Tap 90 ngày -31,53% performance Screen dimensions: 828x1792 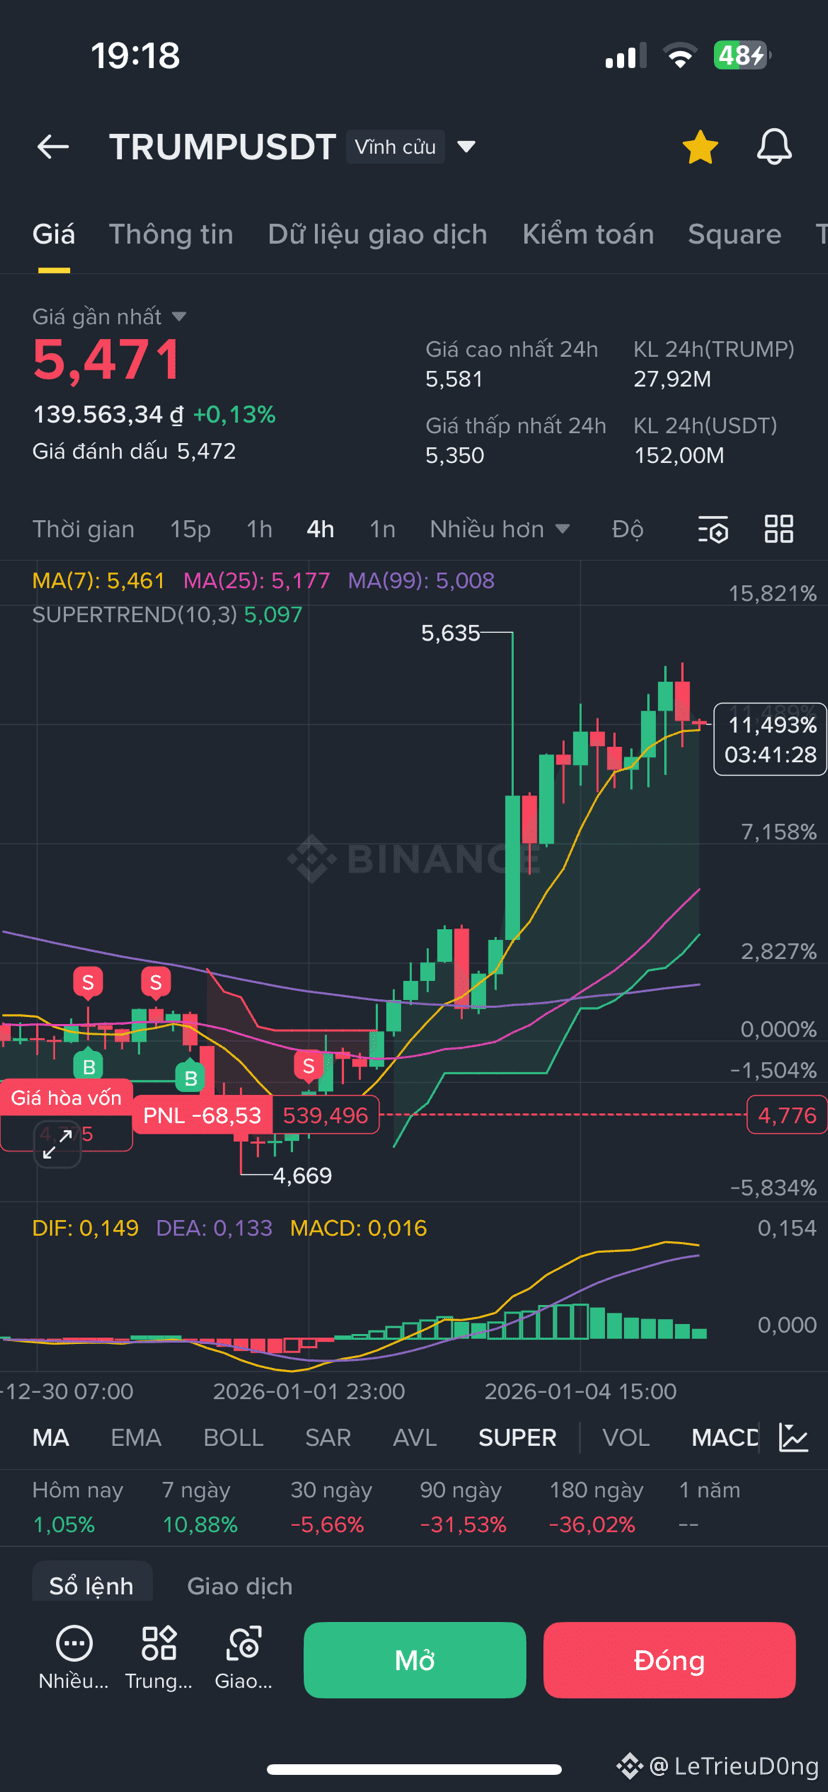(x=463, y=1508)
